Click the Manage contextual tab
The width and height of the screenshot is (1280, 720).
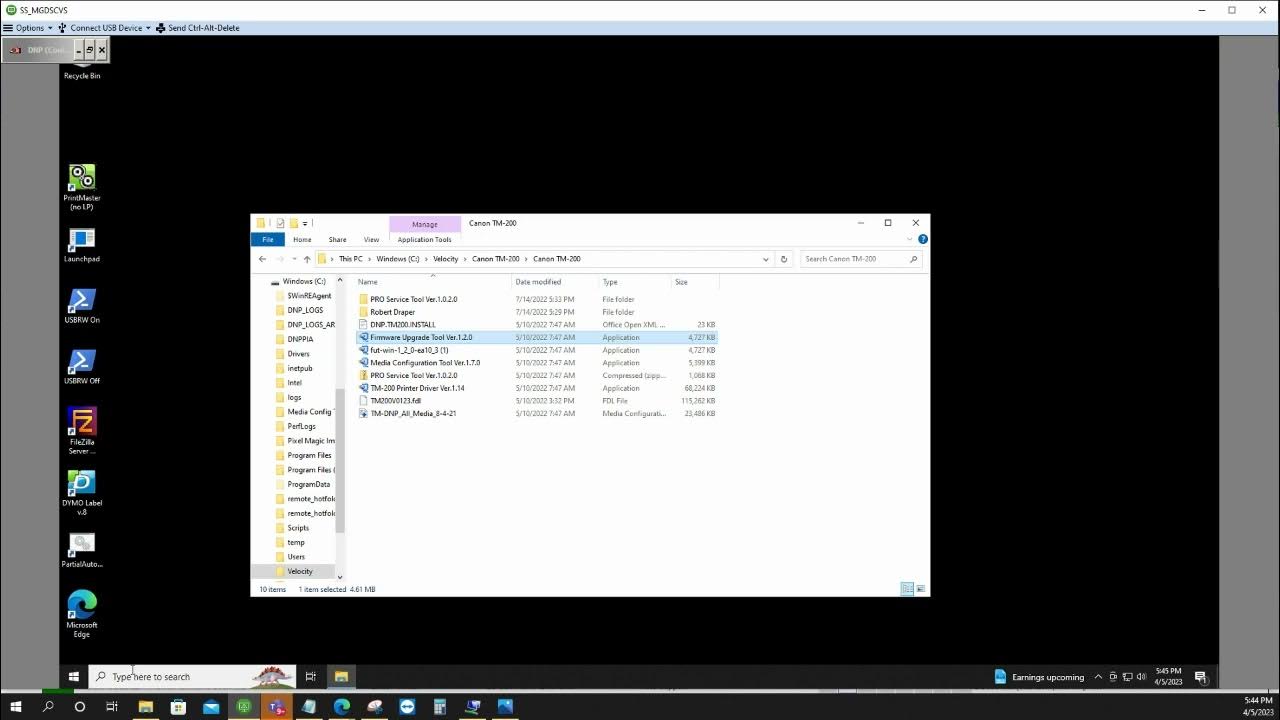(425, 224)
